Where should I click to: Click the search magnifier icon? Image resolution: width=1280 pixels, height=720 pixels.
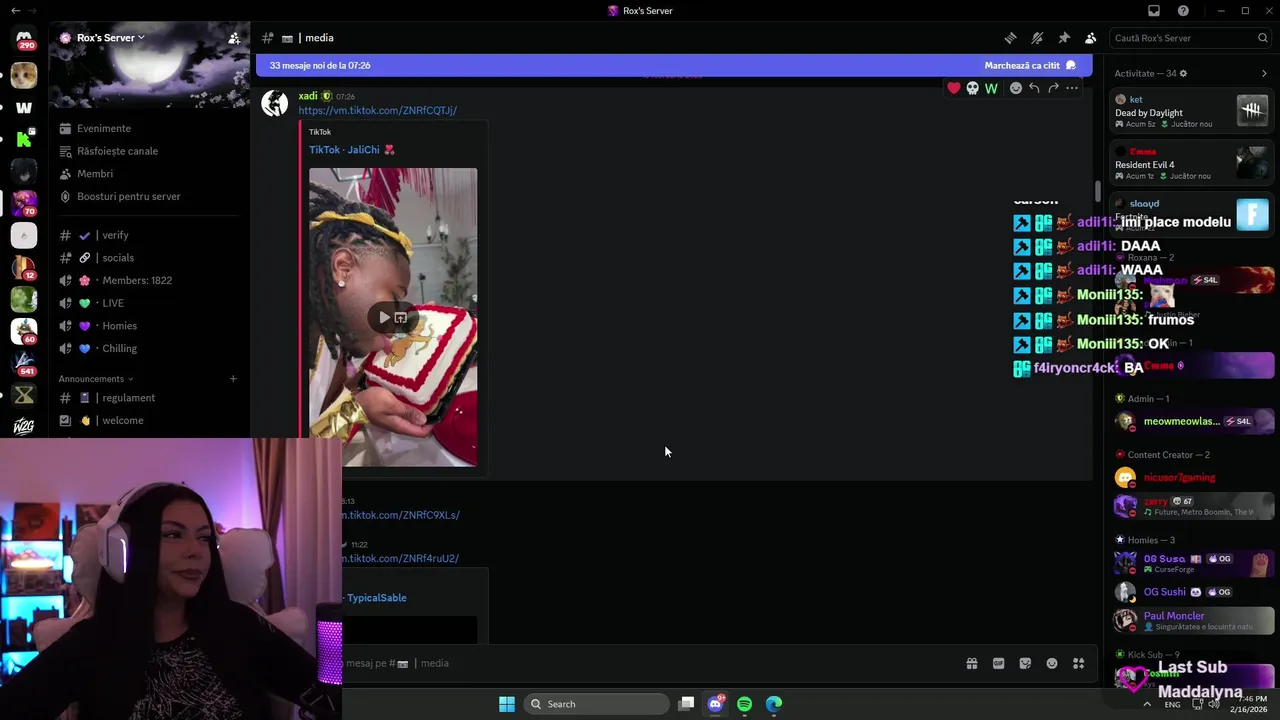[1263, 38]
